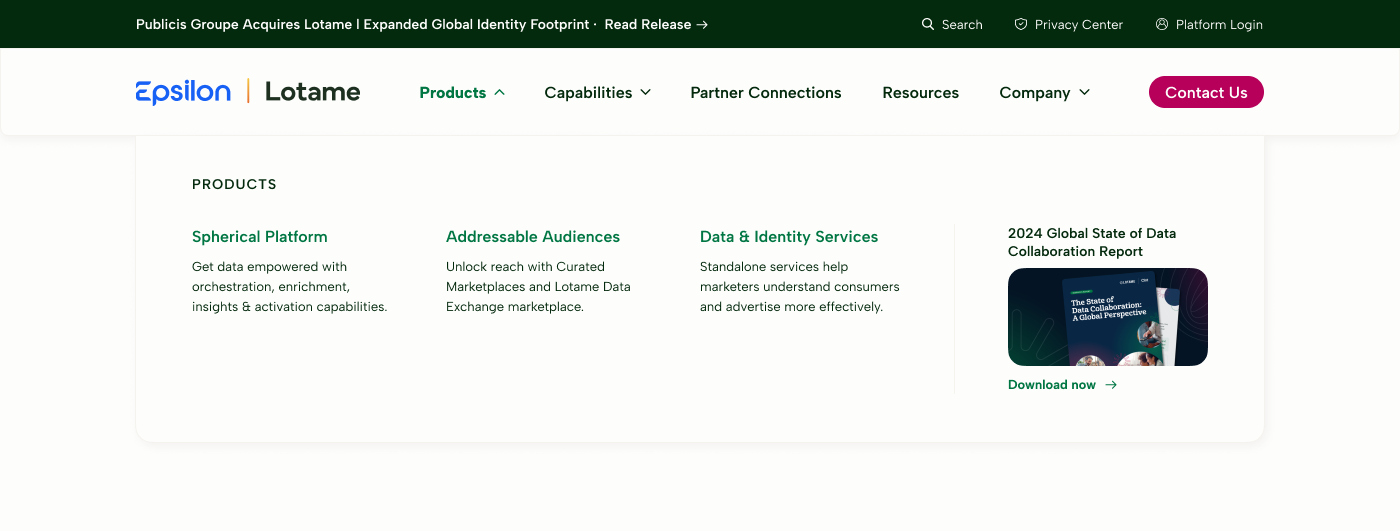The image size is (1400, 531).
Task: Expand the Capabilities dropdown chevron
Action: [645, 92]
